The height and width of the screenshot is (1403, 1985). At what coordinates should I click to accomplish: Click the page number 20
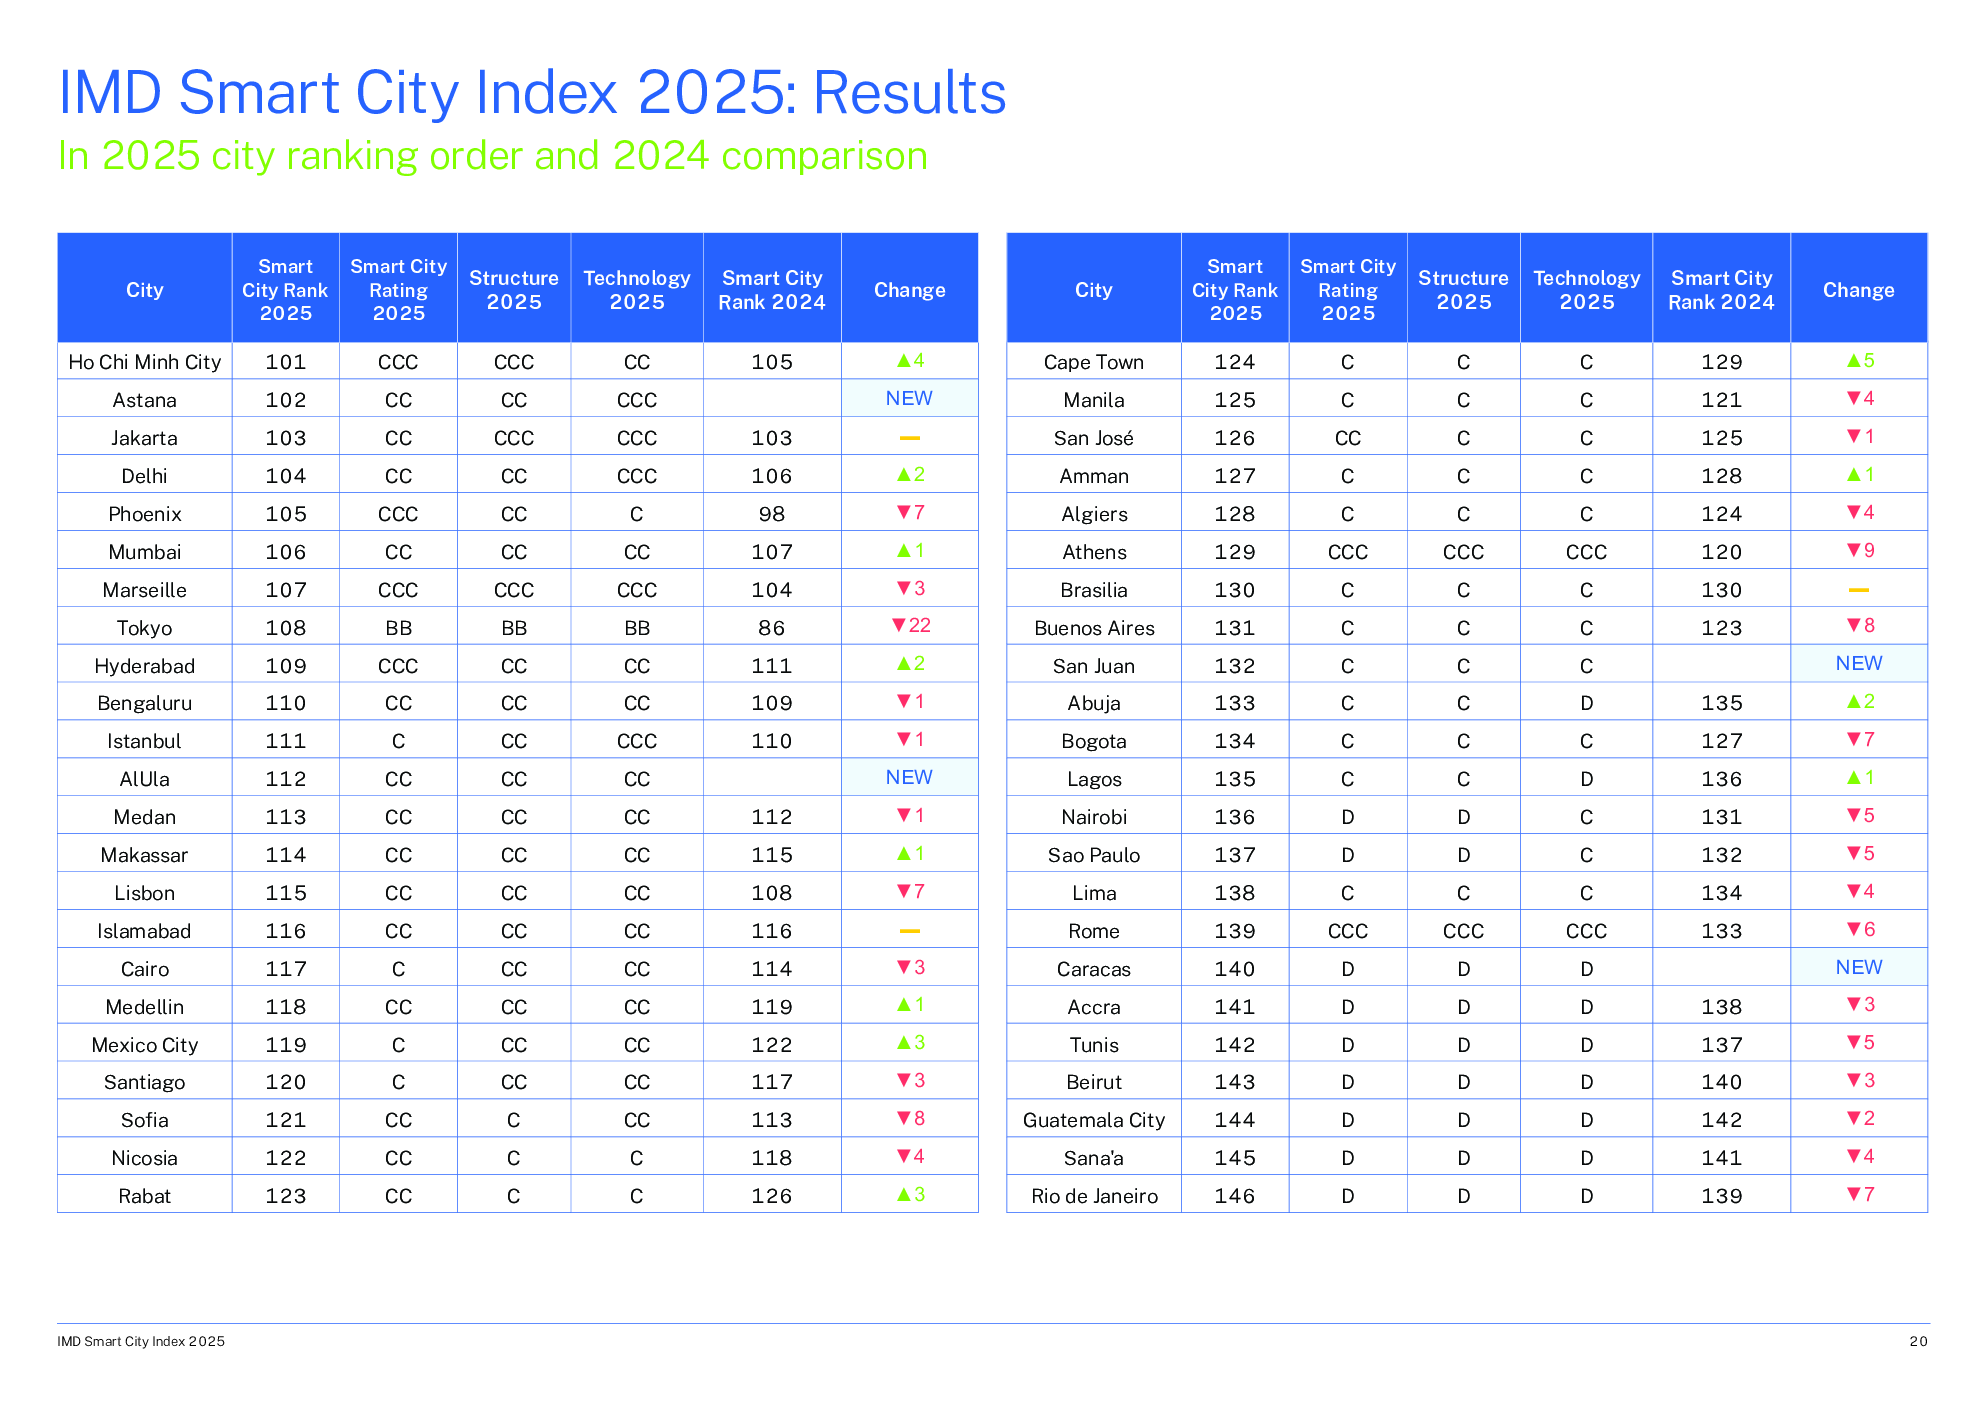pos(1918,1341)
